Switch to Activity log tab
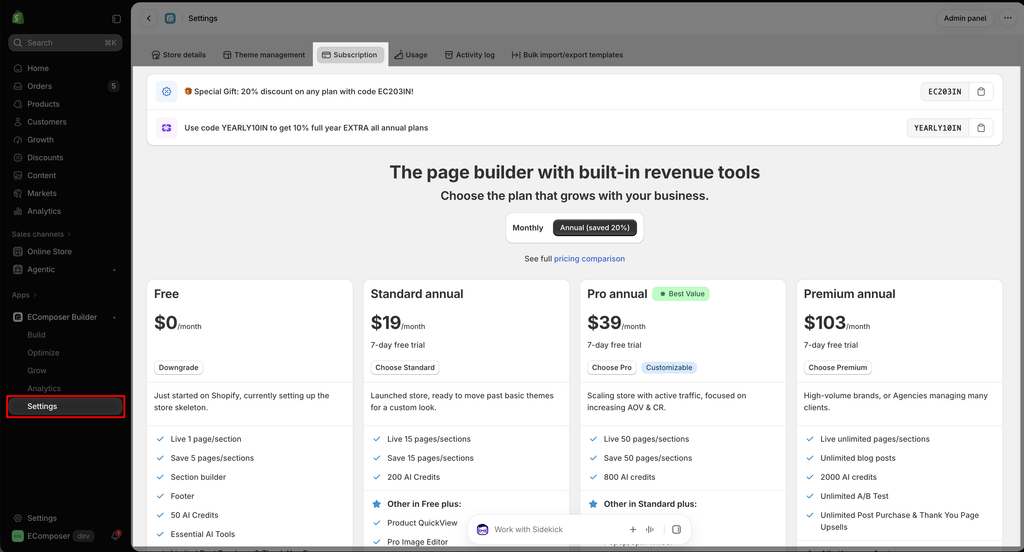1024x552 pixels. [470, 55]
